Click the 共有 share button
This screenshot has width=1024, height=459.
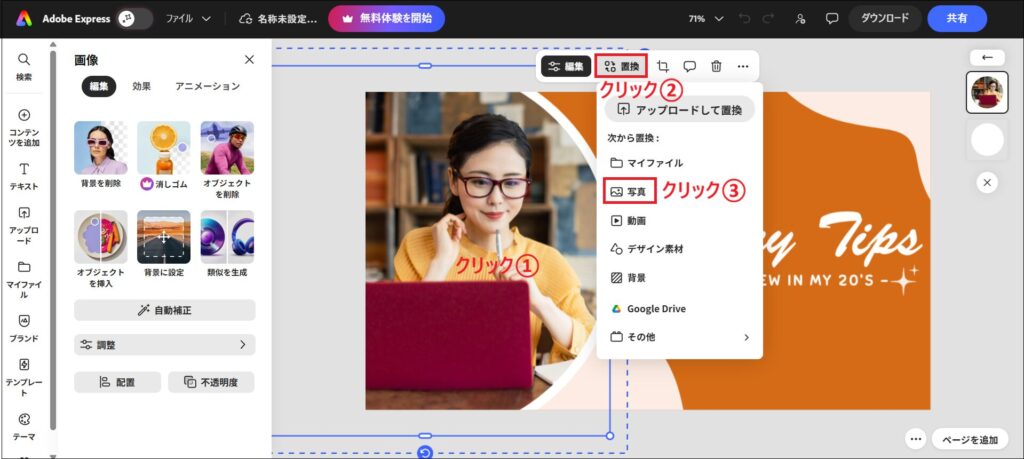(957, 18)
